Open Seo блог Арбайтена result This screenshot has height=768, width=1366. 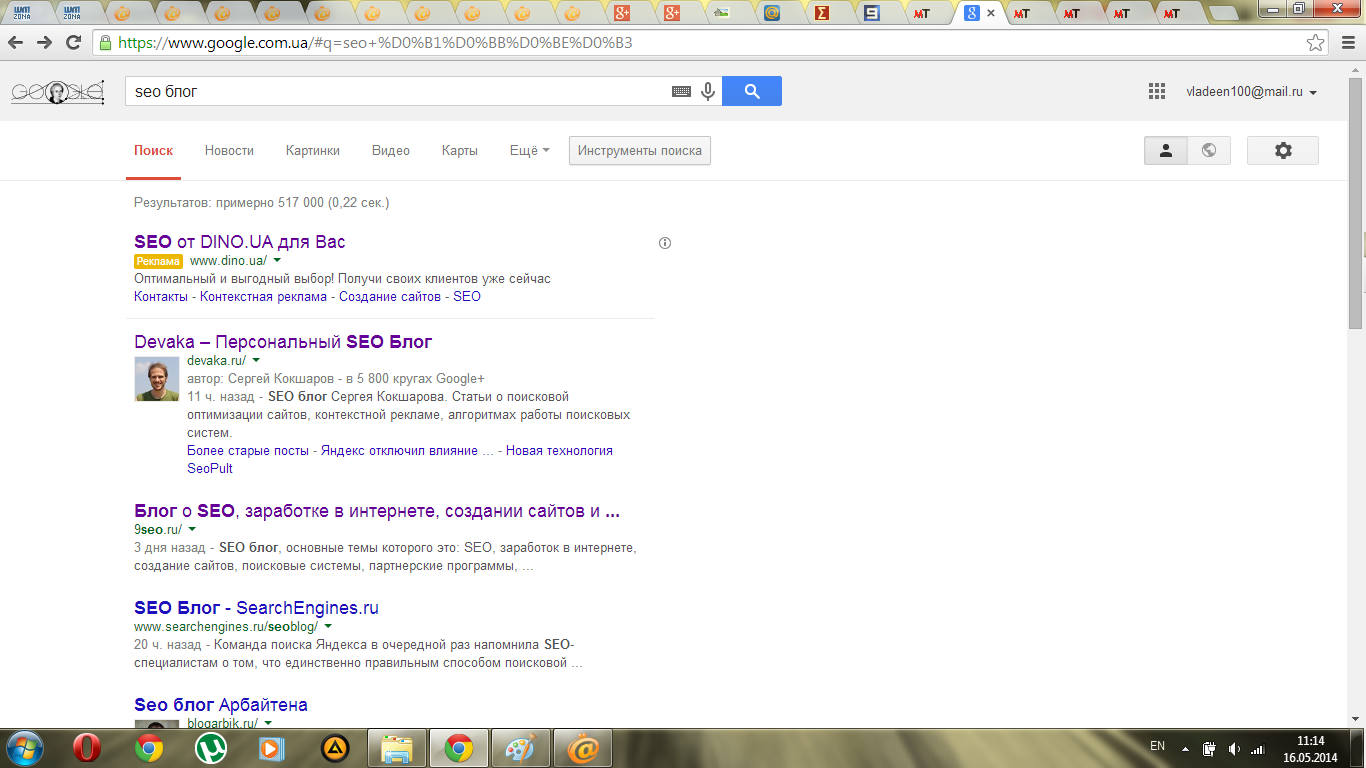(221, 705)
